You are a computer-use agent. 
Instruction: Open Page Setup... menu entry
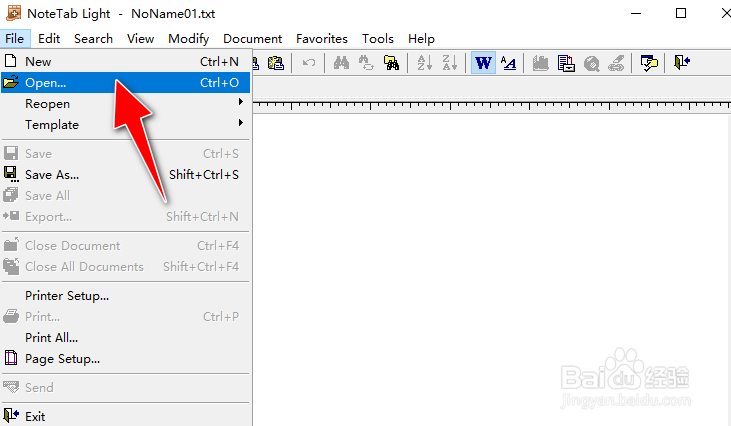pyautogui.click(x=125, y=358)
